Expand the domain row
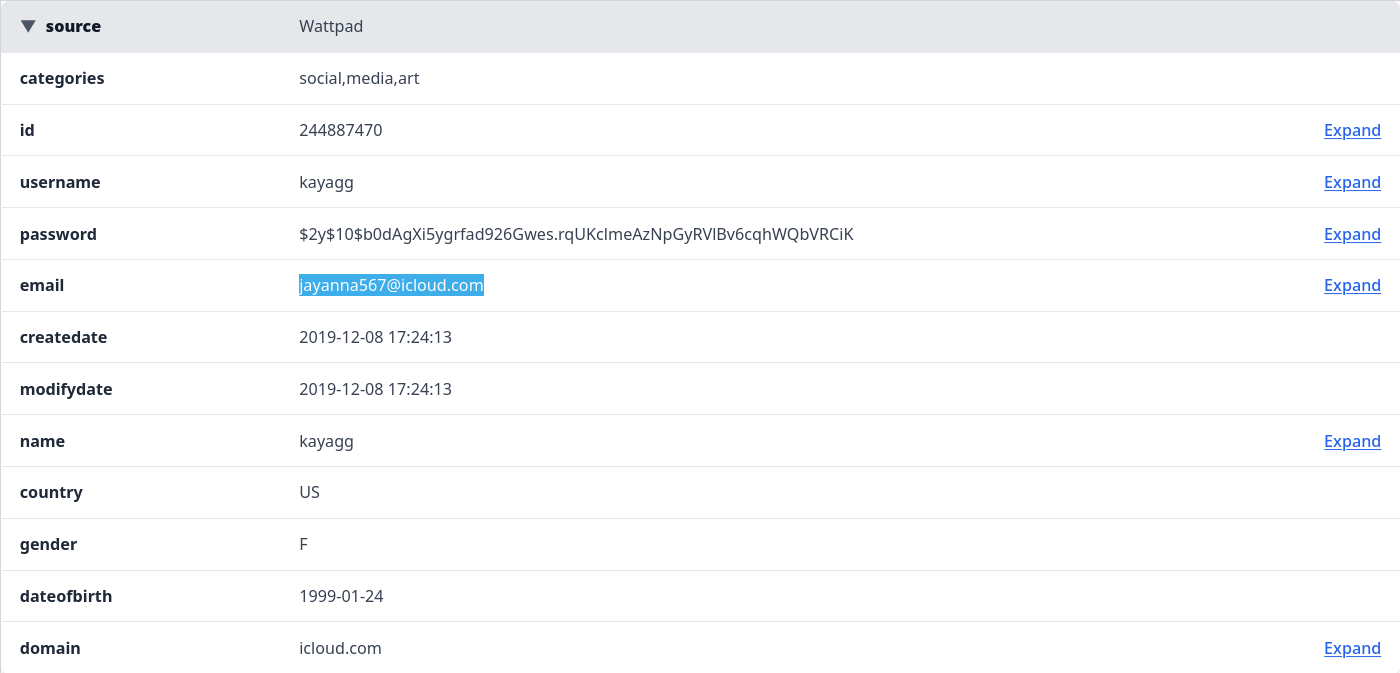Viewport: 1400px width, 673px height. point(1352,648)
